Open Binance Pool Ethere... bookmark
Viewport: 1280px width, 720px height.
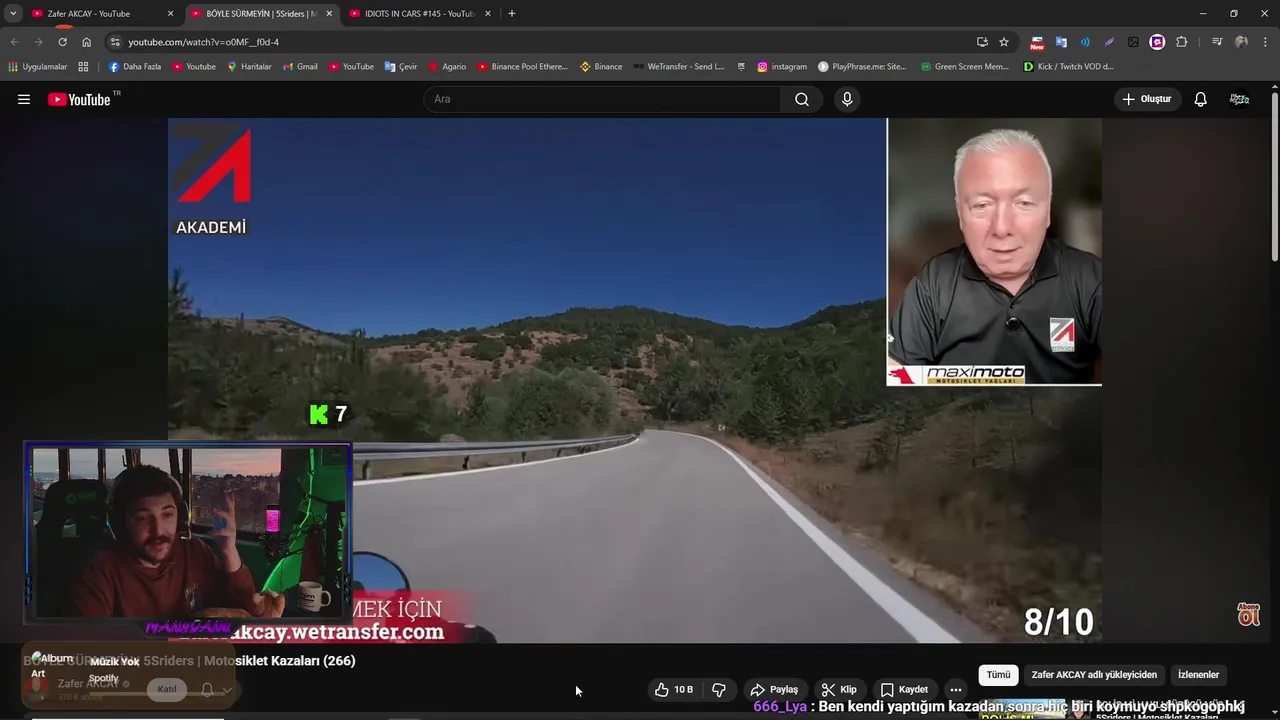click(522, 67)
